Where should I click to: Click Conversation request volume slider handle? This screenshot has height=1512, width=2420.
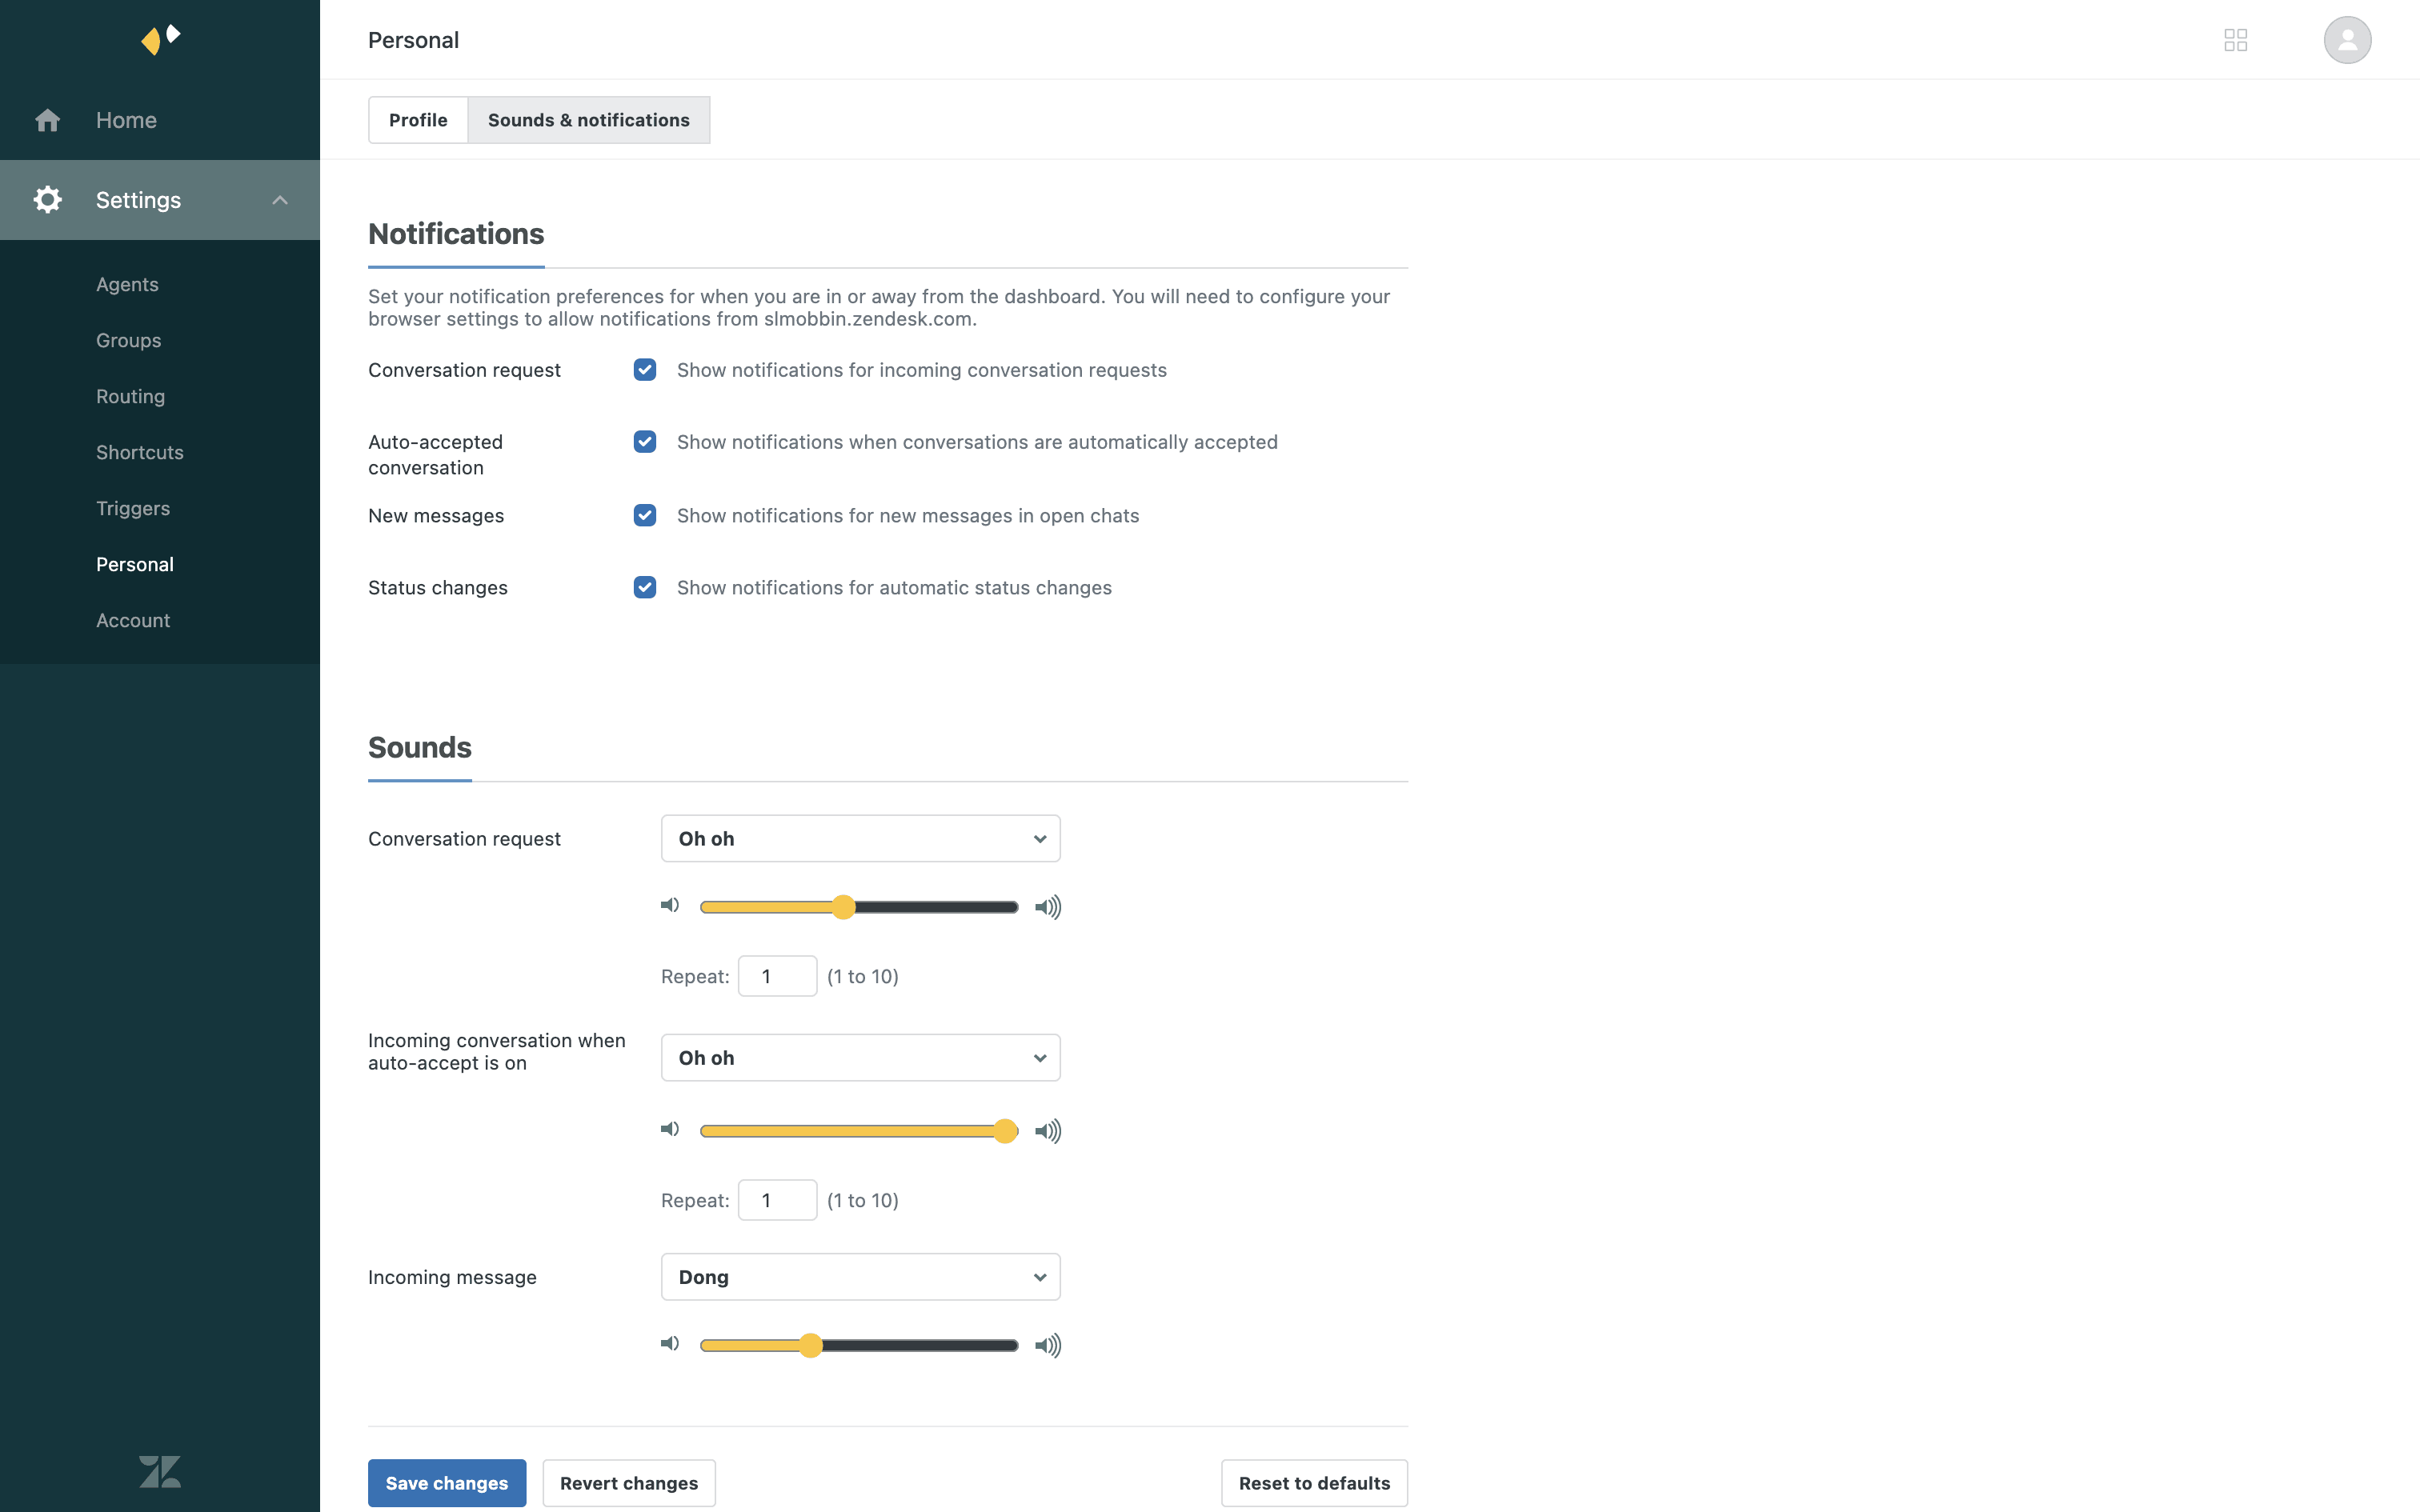[x=843, y=907]
